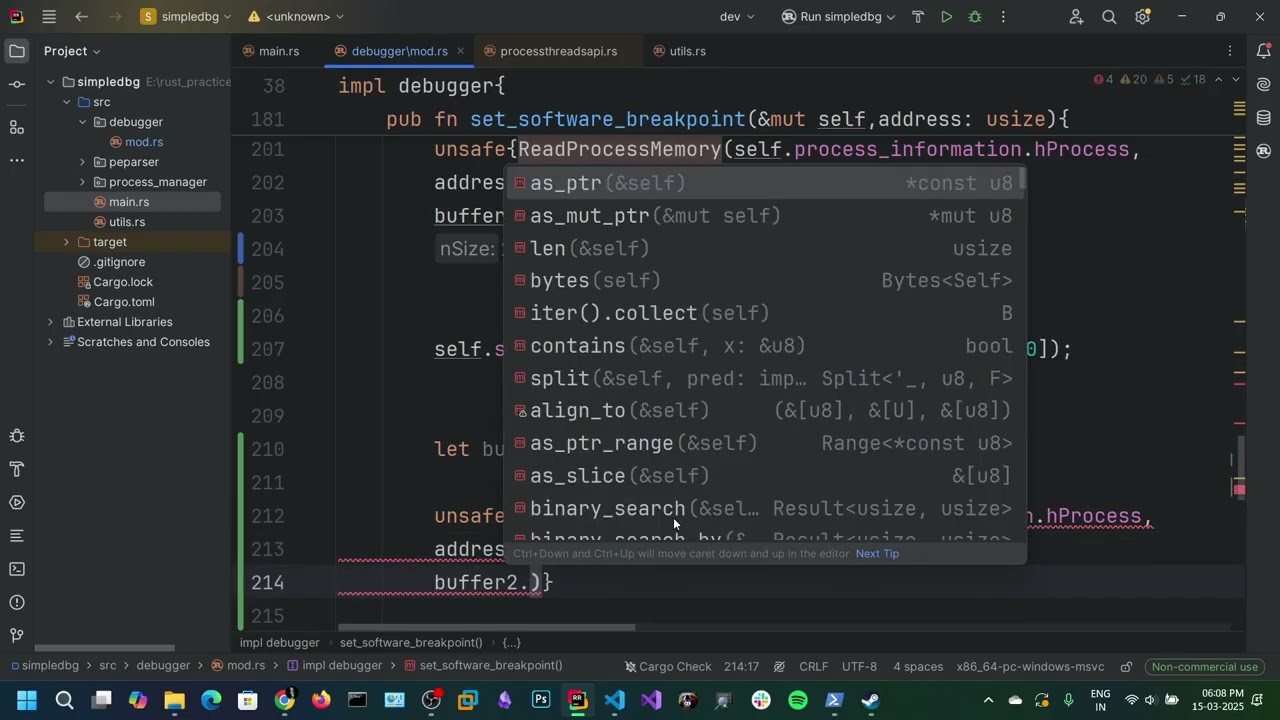Expand External Libraries node
This screenshot has width=1280, height=720.
(50, 322)
